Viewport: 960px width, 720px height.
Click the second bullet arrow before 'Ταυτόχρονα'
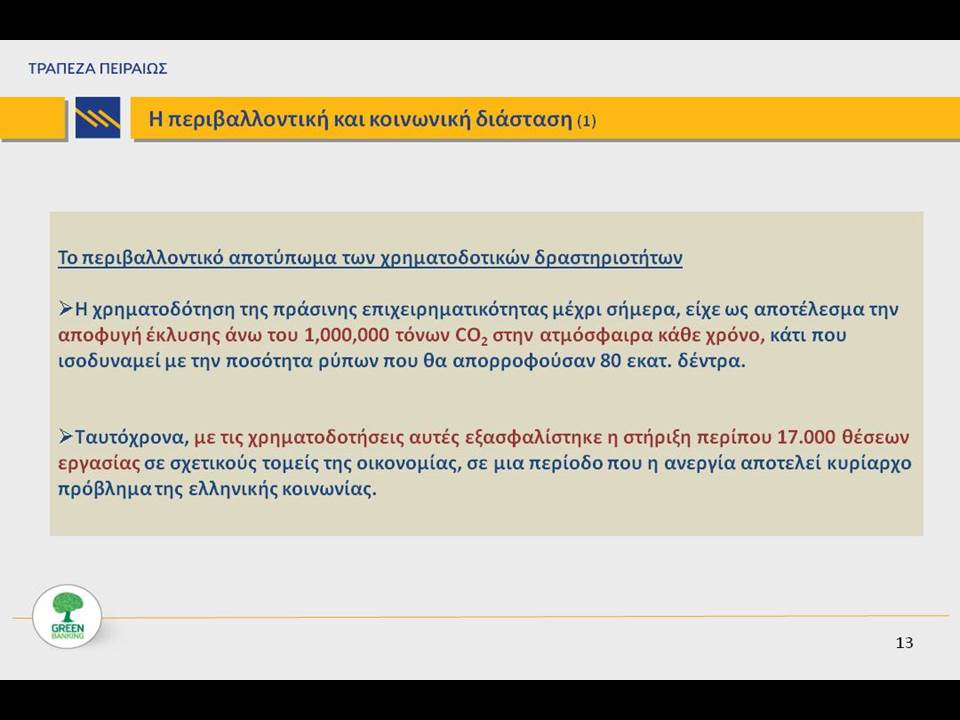66,437
